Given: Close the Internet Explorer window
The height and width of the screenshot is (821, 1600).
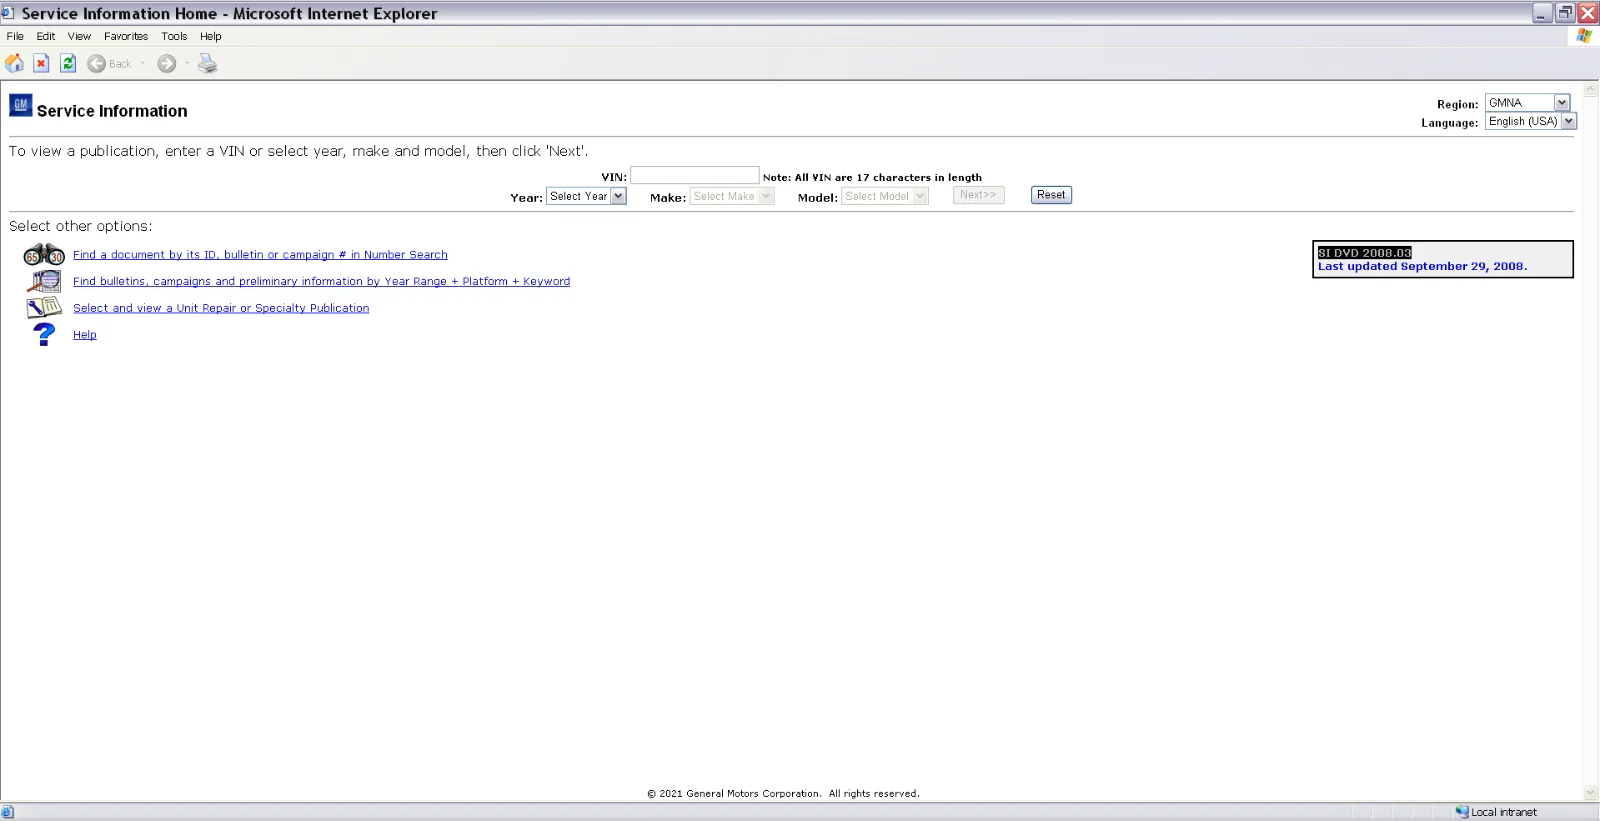Looking at the screenshot, I should (x=1587, y=13).
